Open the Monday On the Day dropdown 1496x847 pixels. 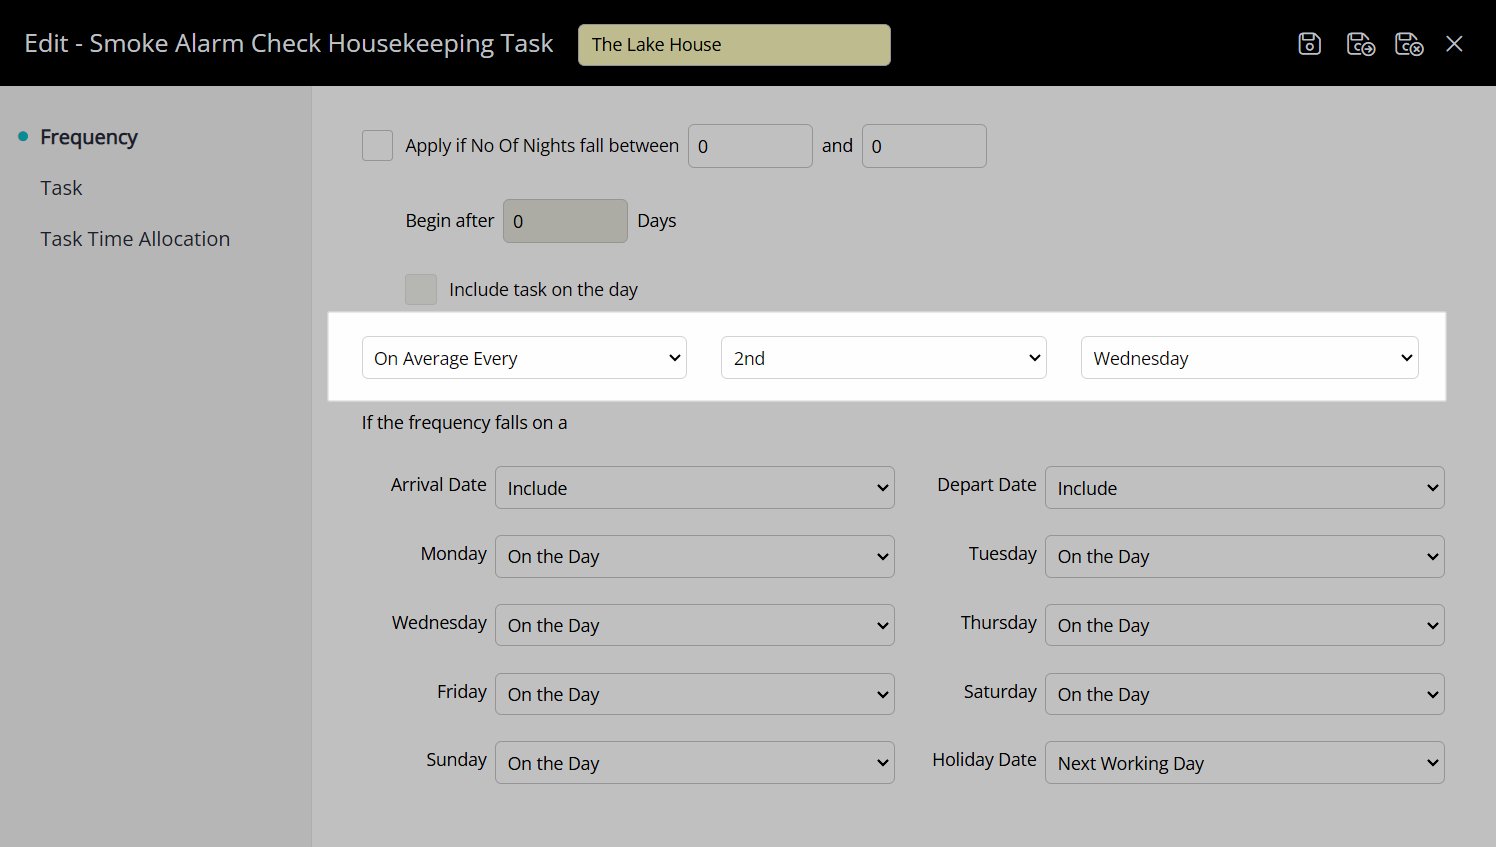pos(694,557)
